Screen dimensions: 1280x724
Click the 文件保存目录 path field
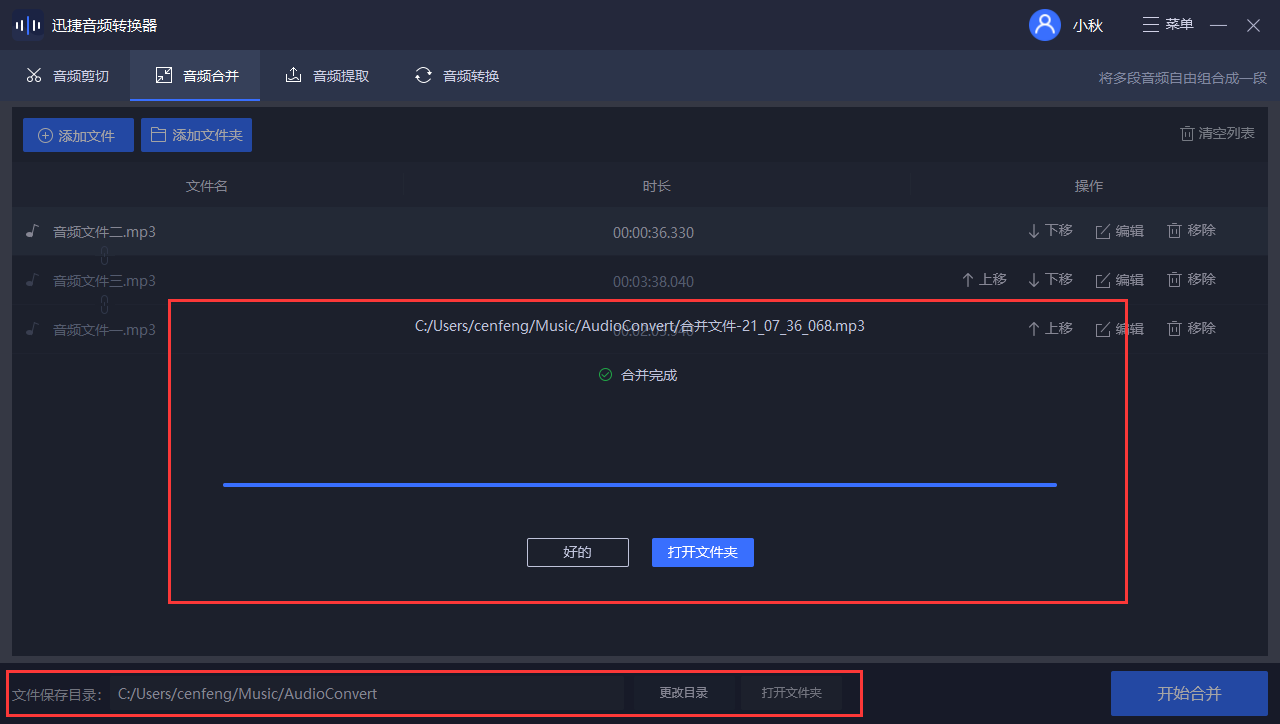point(367,693)
